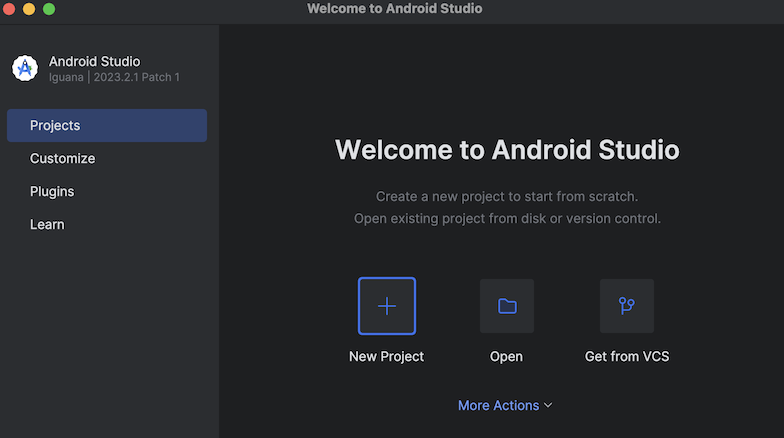Click the Get from VCS label

pos(627,356)
